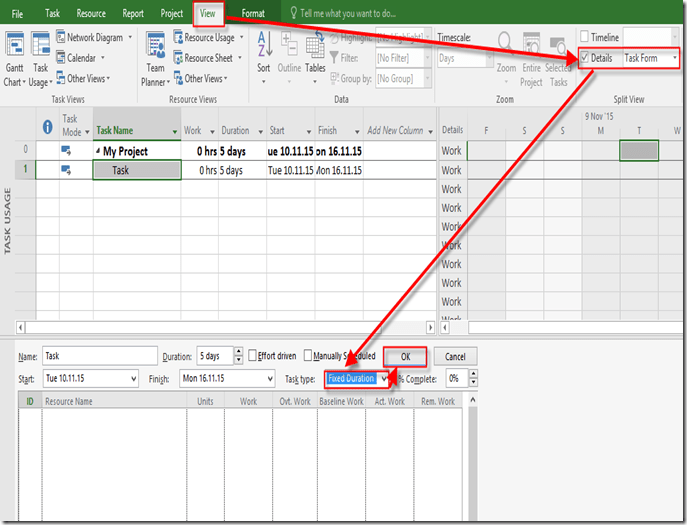The height and width of the screenshot is (525, 687).
Task: Switch to the View ribbon tab
Action: click(208, 14)
